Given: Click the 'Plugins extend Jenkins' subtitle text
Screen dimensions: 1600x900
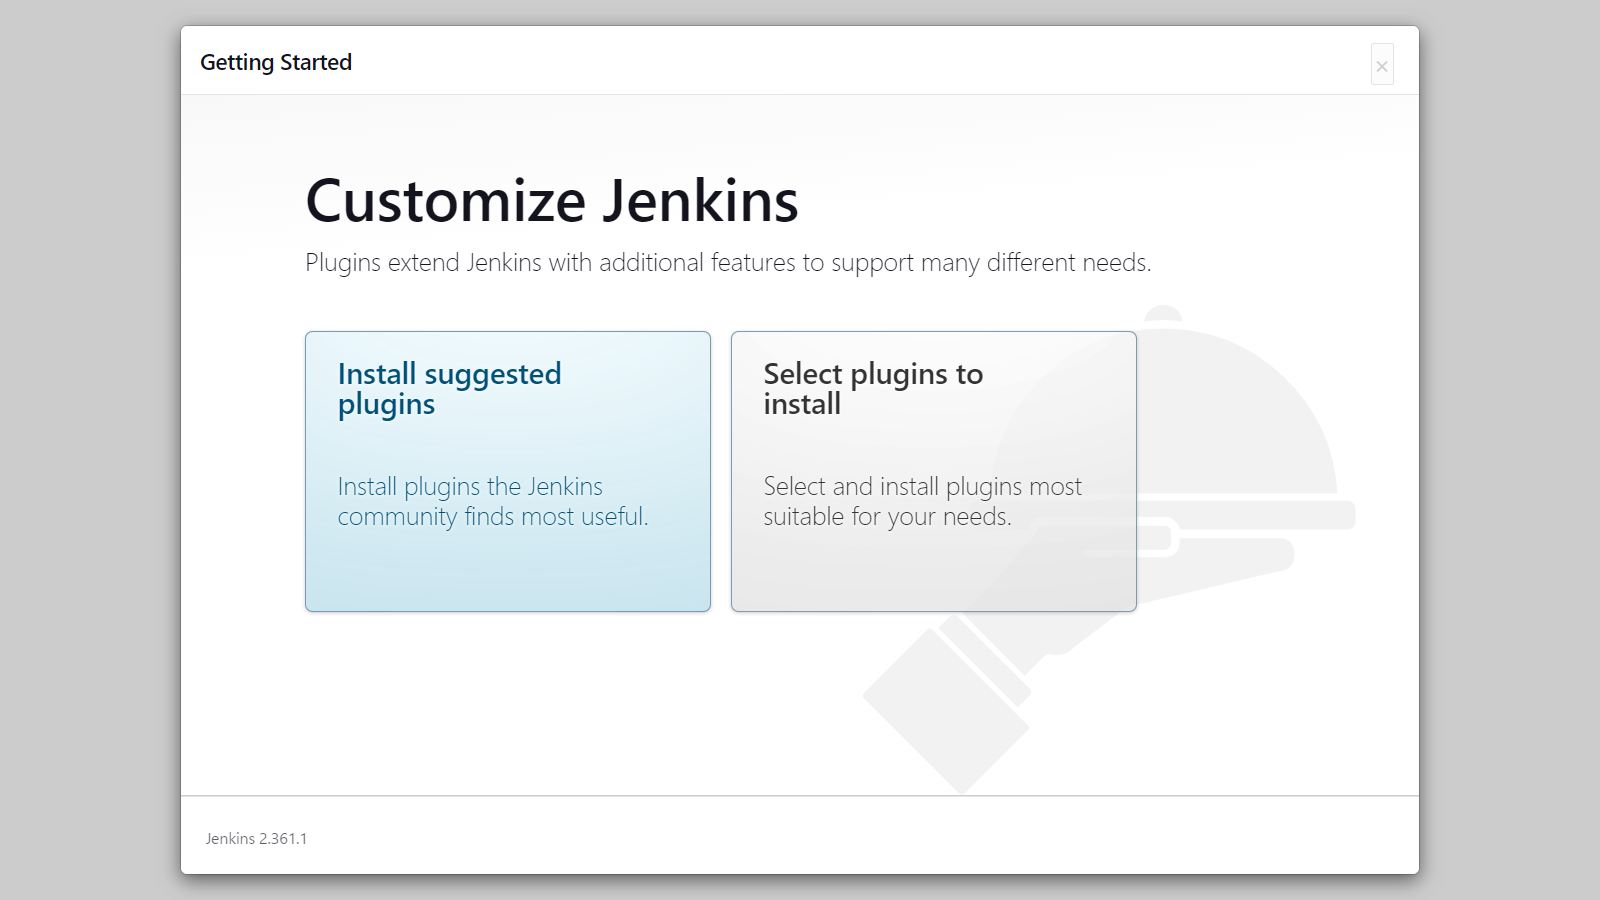Looking at the screenshot, I should pyautogui.click(x=727, y=263).
